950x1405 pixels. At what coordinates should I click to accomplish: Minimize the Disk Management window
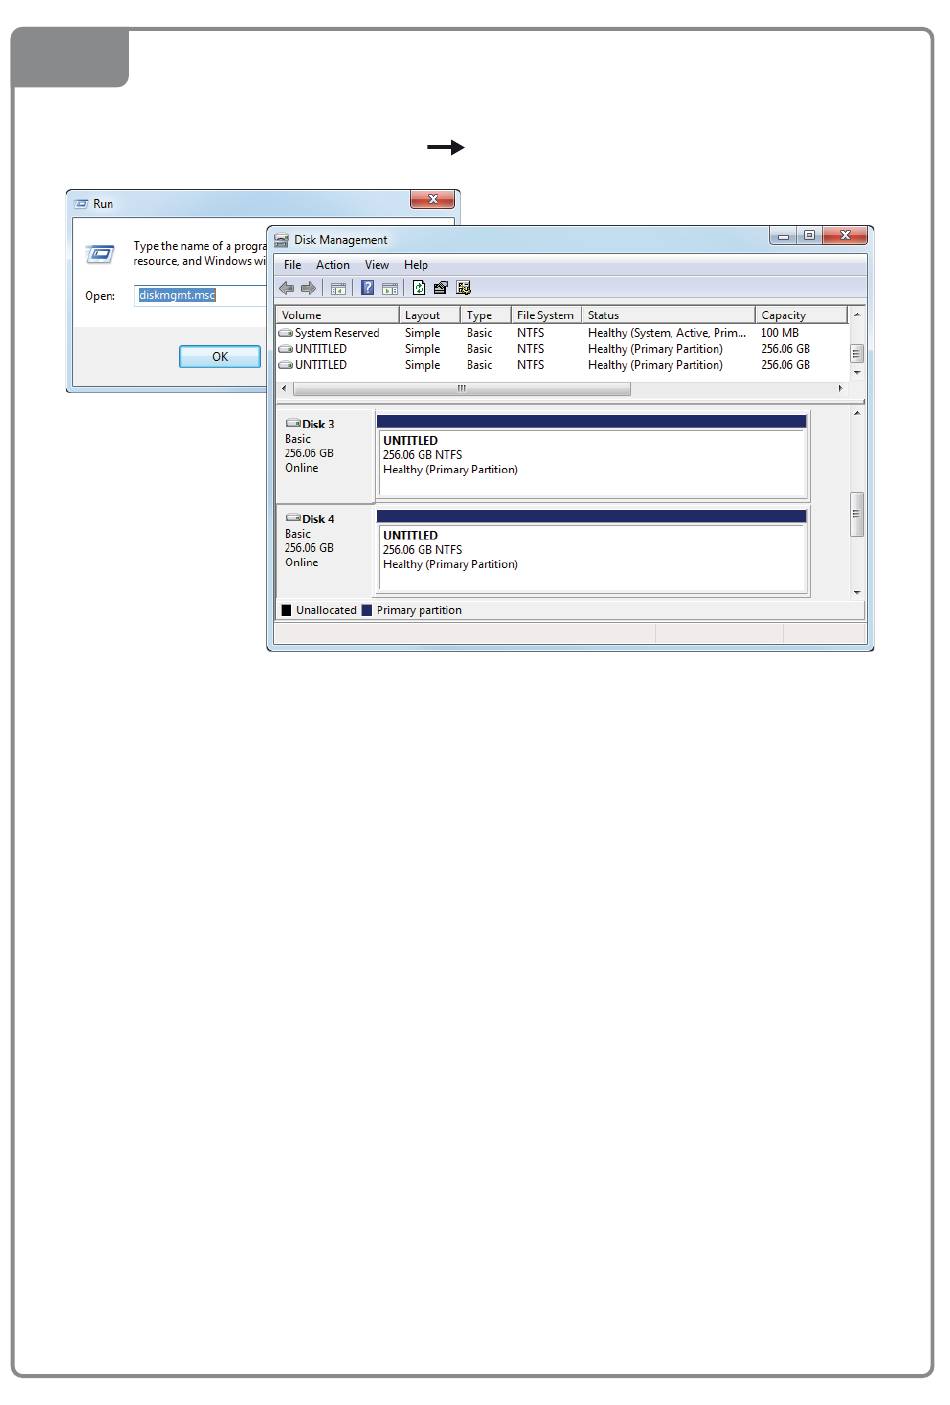[783, 236]
